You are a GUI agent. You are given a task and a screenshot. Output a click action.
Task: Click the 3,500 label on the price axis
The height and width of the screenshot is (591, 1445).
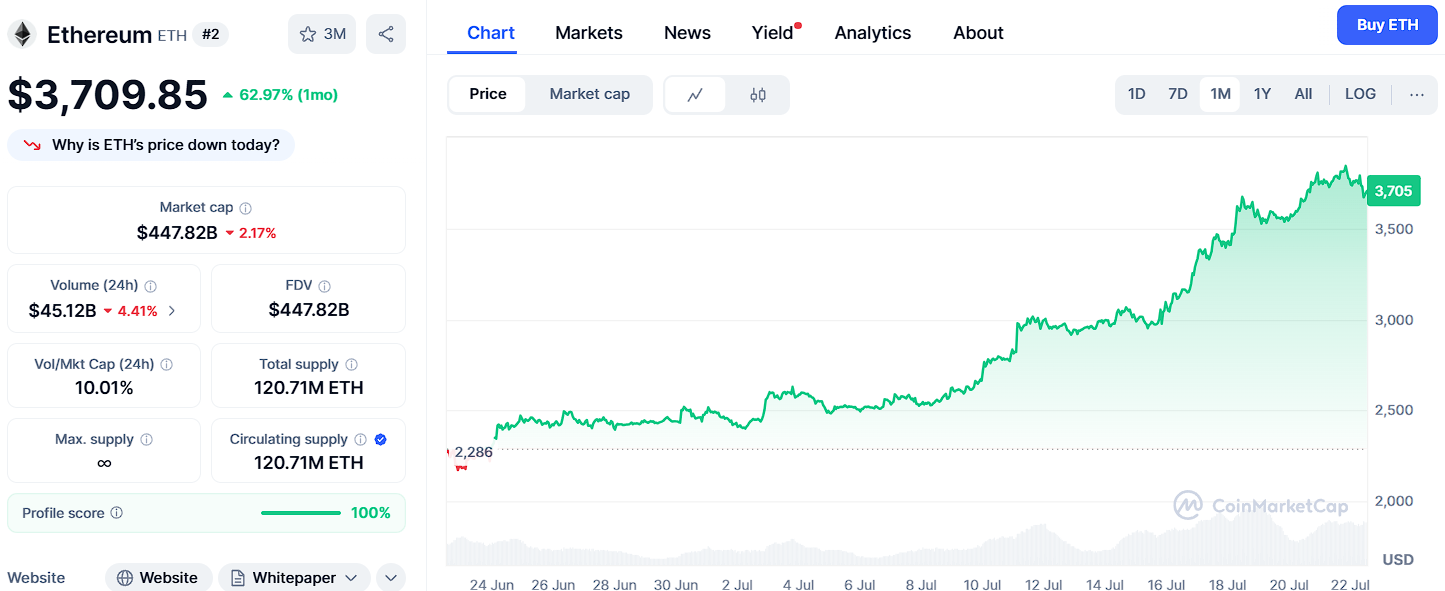pos(1393,229)
